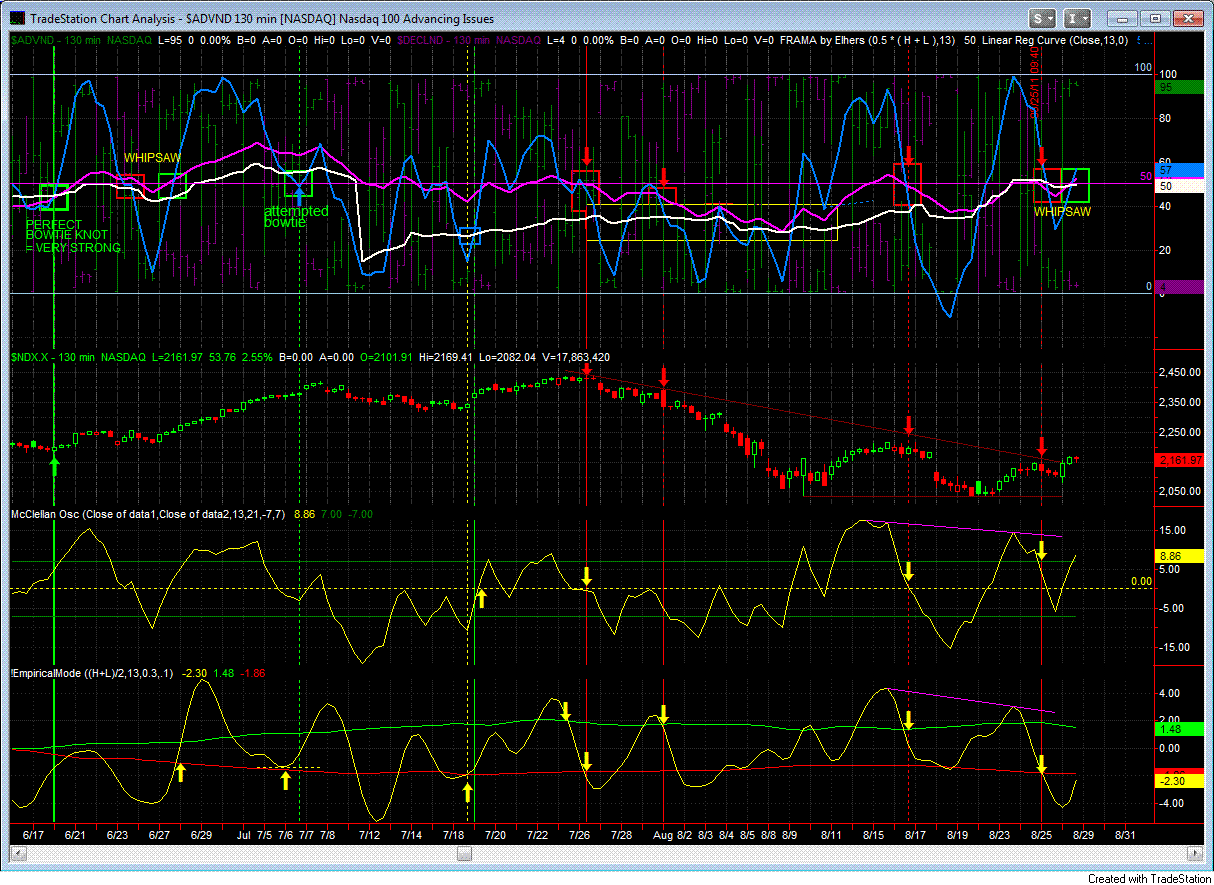
Task: Click the 2,050.00 price axis label
Action: click(x=1180, y=491)
